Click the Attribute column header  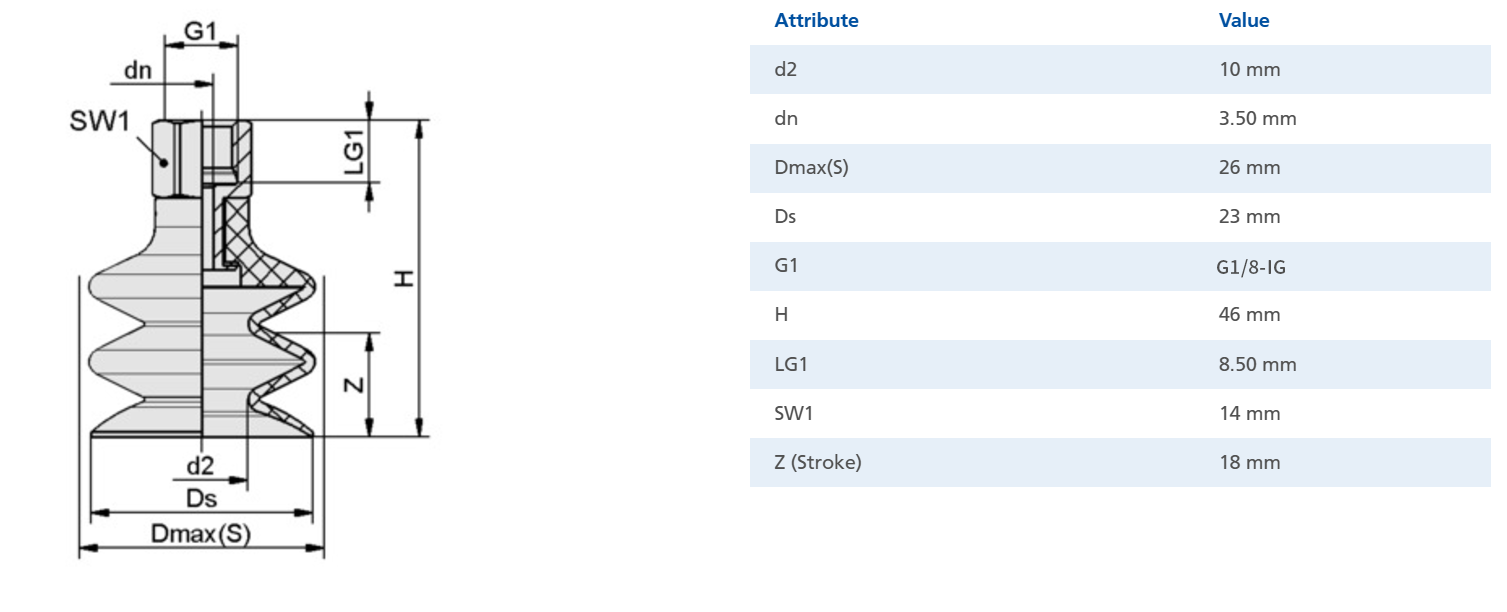click(x=816, y=20)
